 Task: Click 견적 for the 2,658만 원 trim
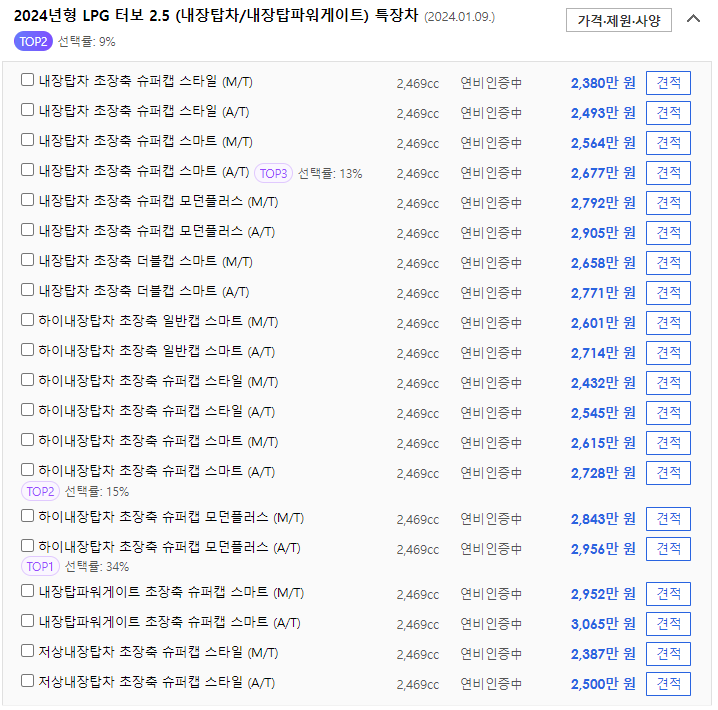(x=668, y=263)
